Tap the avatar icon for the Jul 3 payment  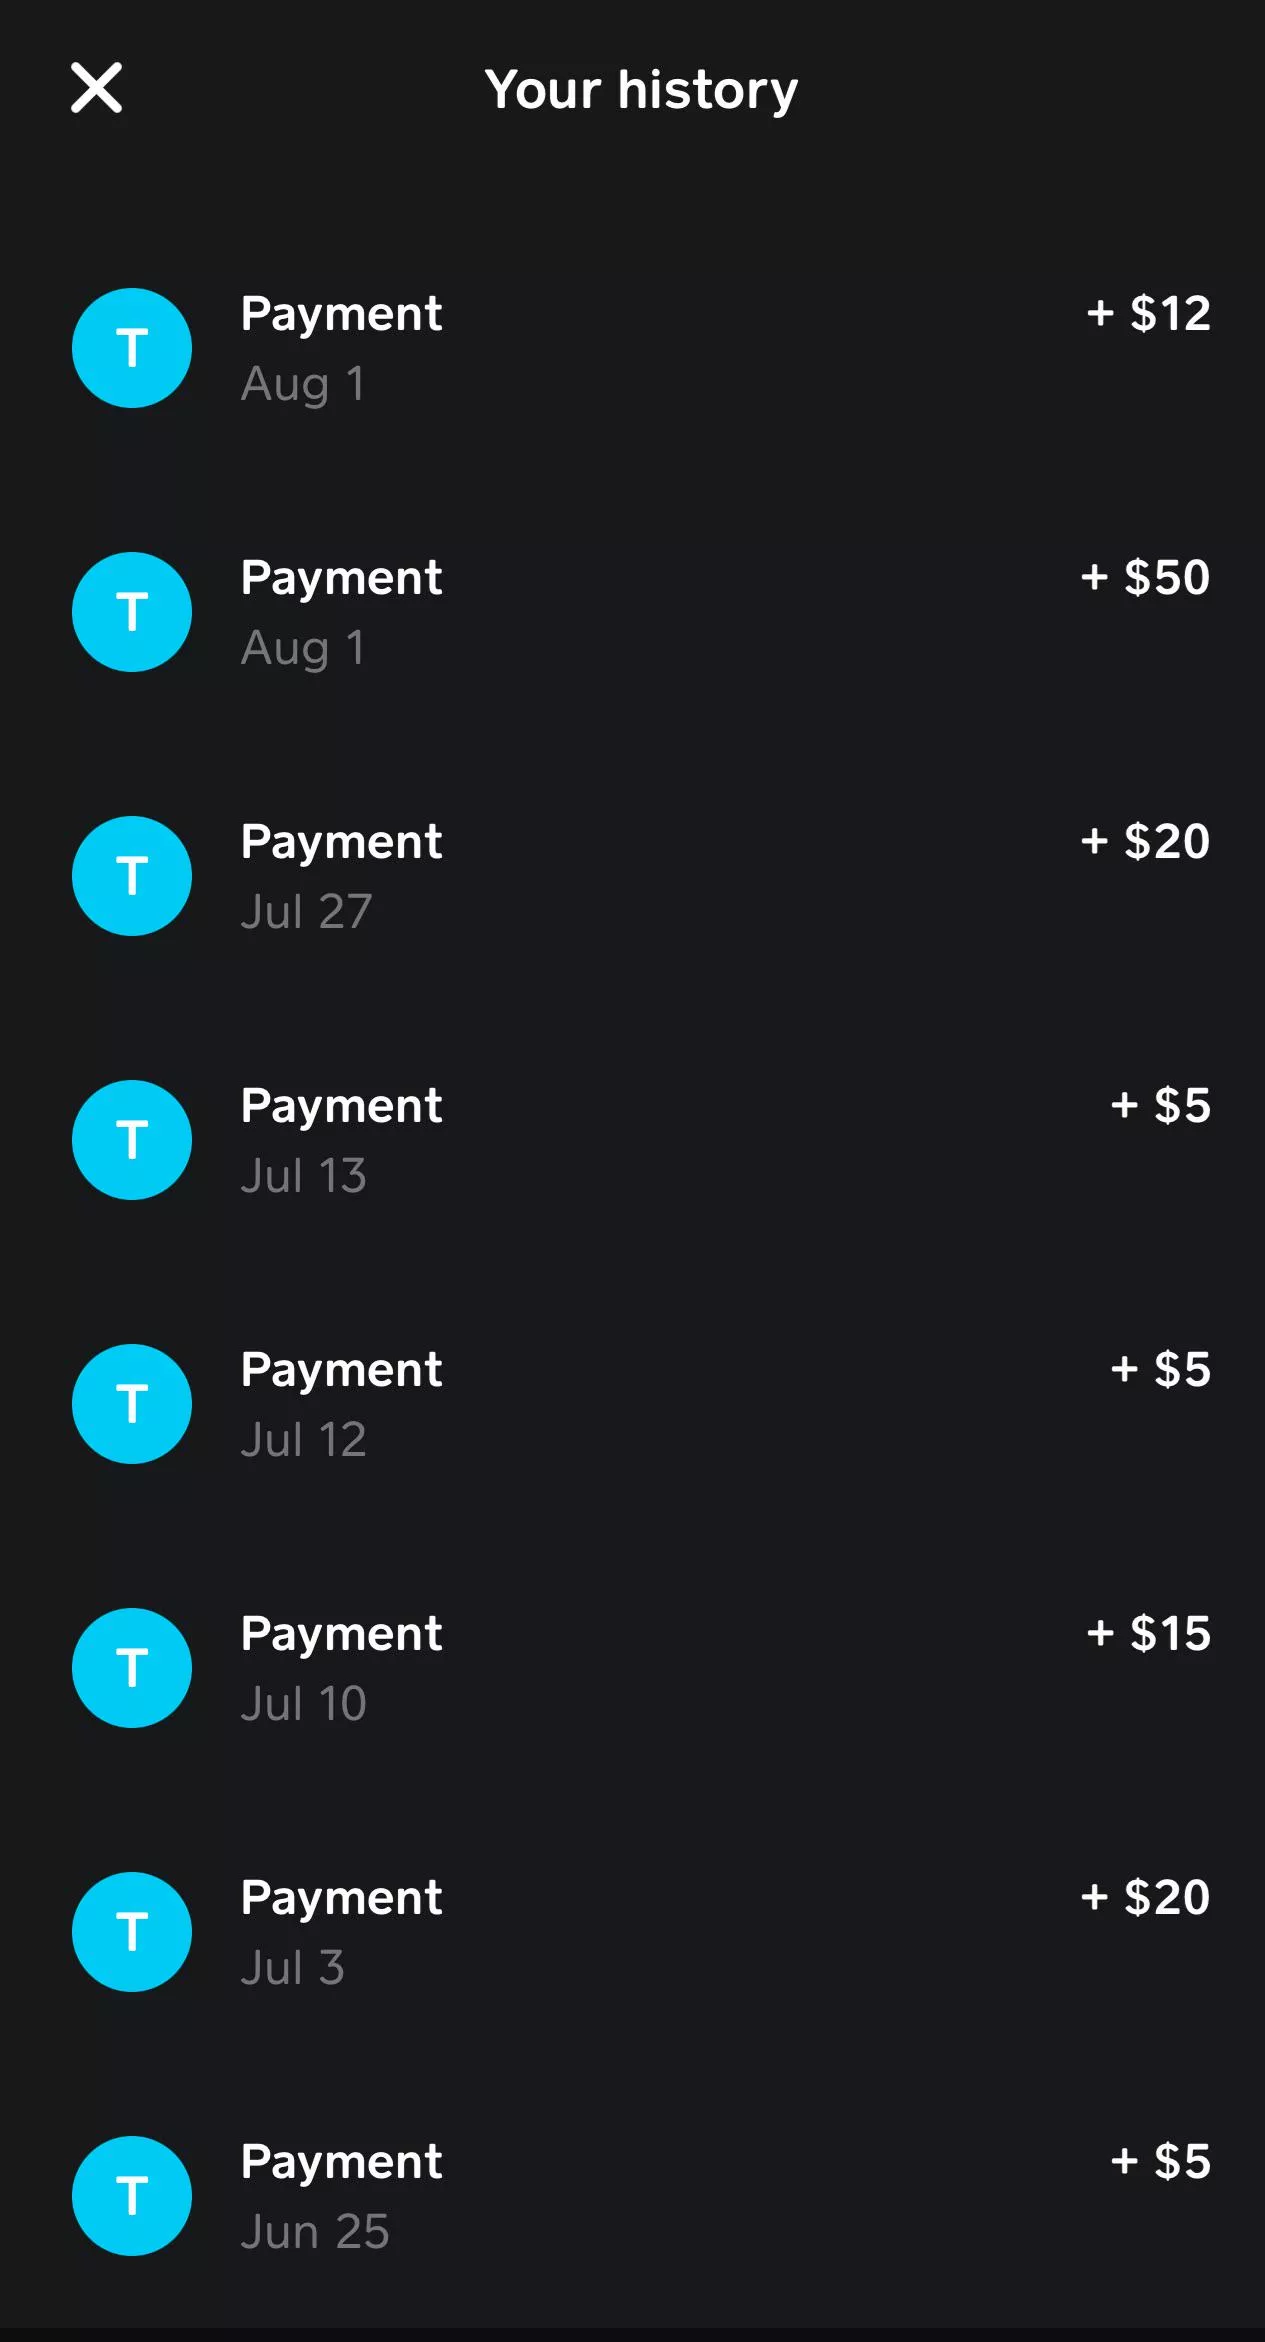[x=132, y=1932]
